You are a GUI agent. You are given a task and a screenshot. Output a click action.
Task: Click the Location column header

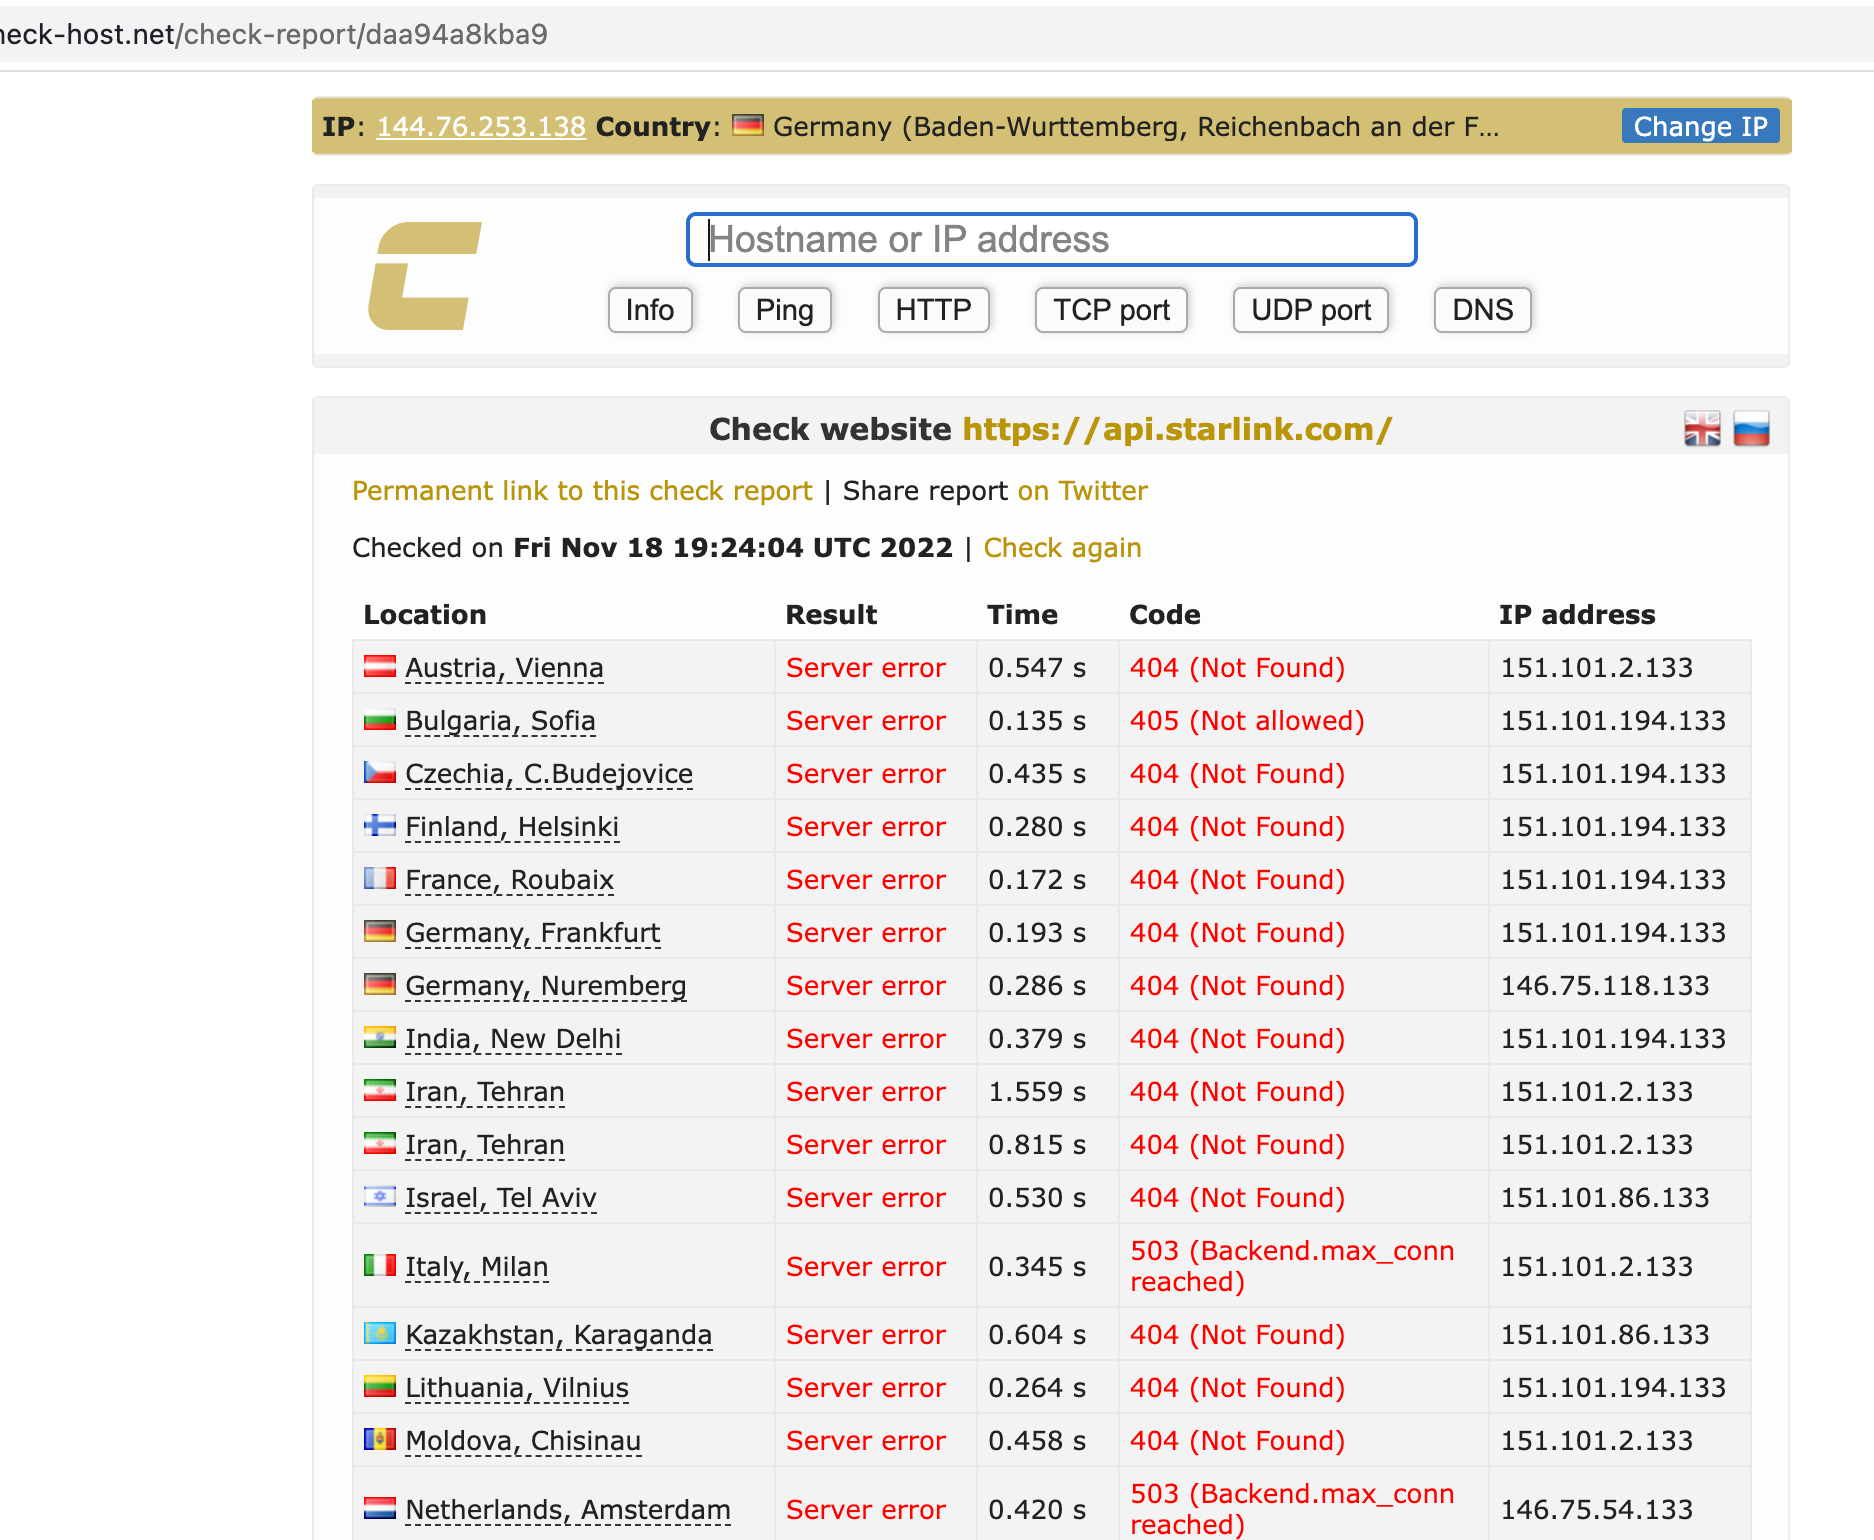pyautogui.click(x=425, y=615)
